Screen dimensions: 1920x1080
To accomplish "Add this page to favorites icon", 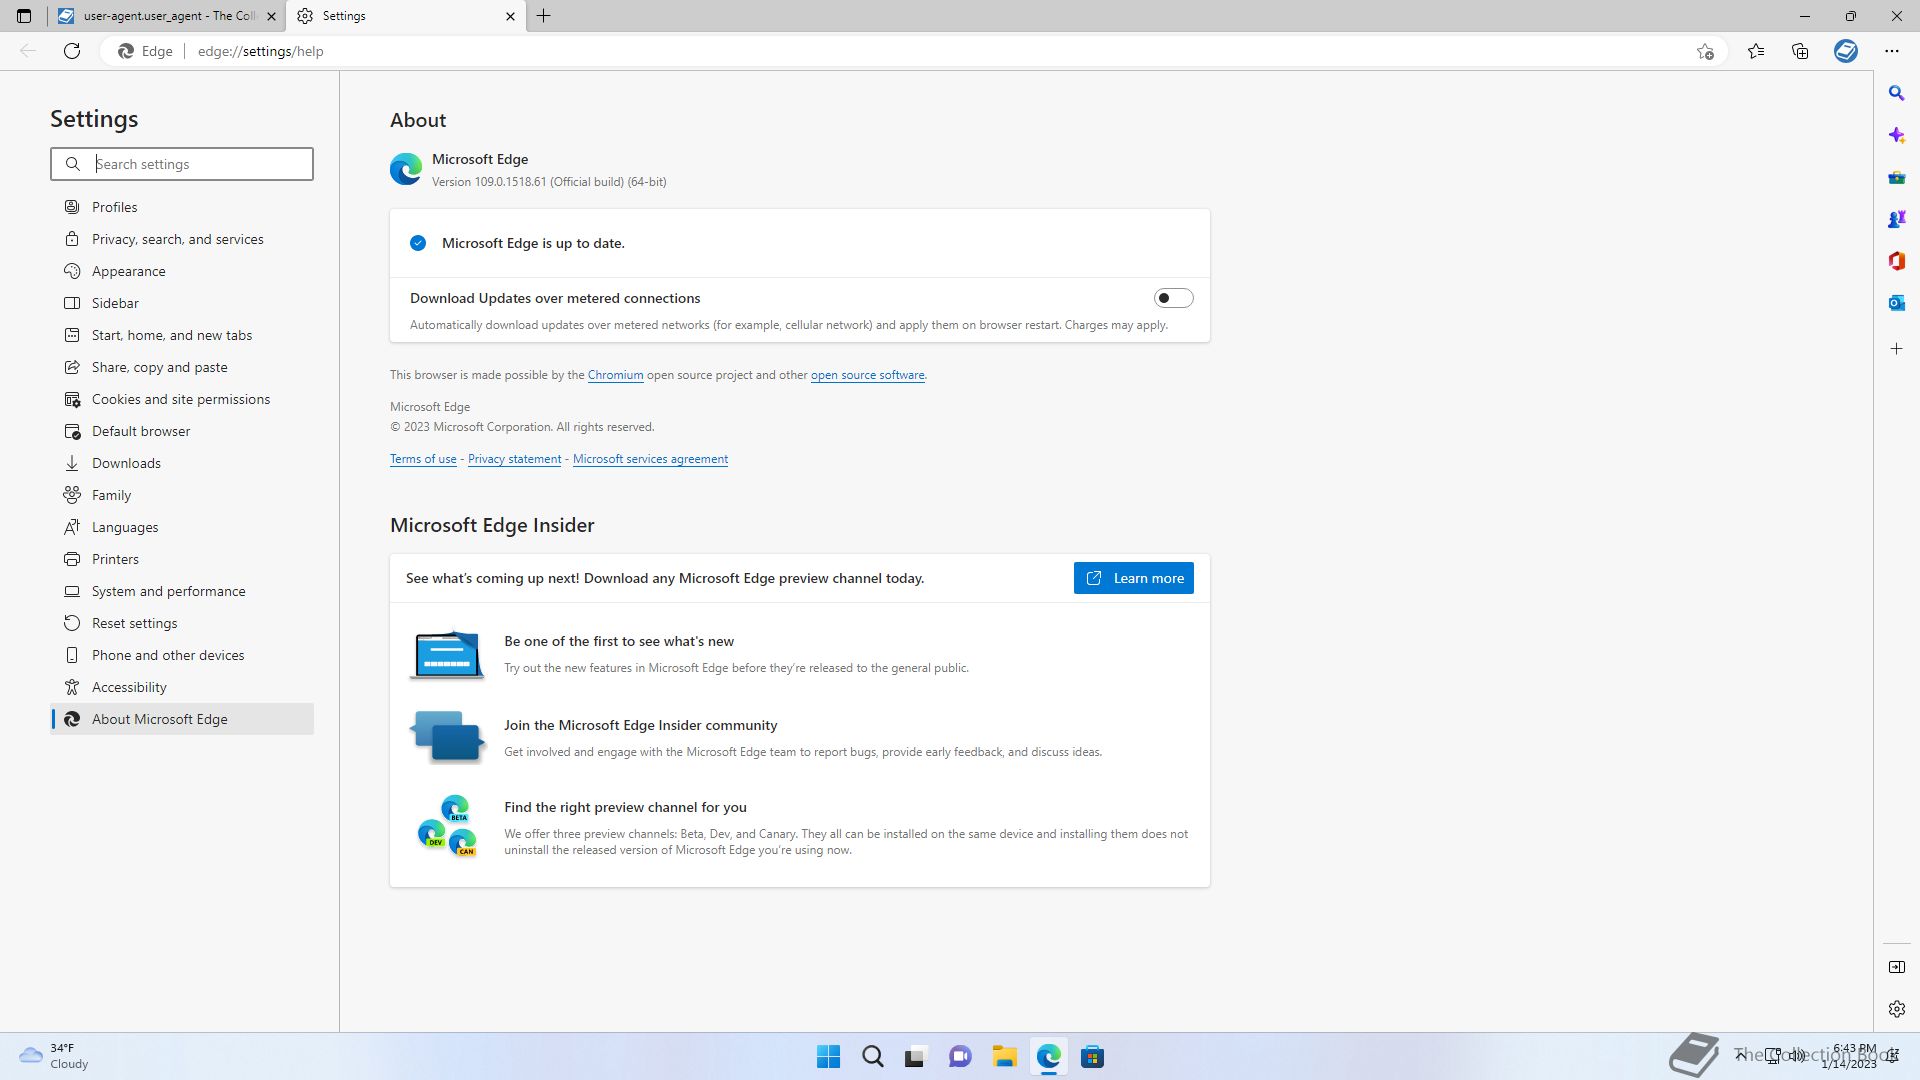I will pyautogui.click(x=1705, y=51).
